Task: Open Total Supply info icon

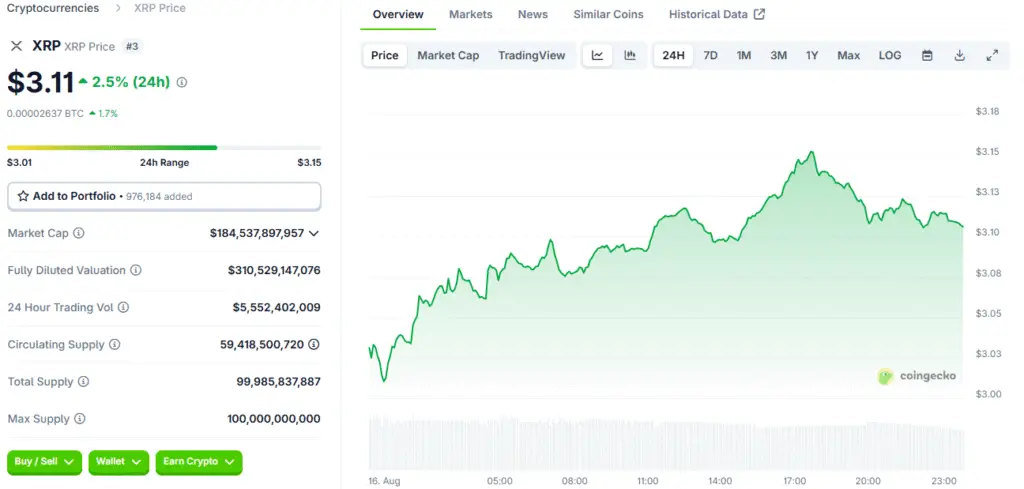Action: click(x=84, y=381)
